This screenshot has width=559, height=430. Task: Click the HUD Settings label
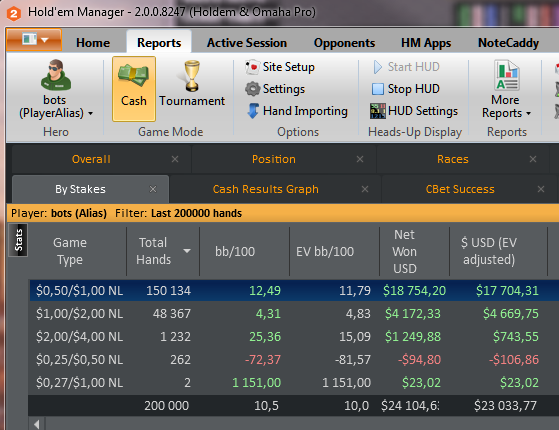pyautogui.click(x=423, y=111)
